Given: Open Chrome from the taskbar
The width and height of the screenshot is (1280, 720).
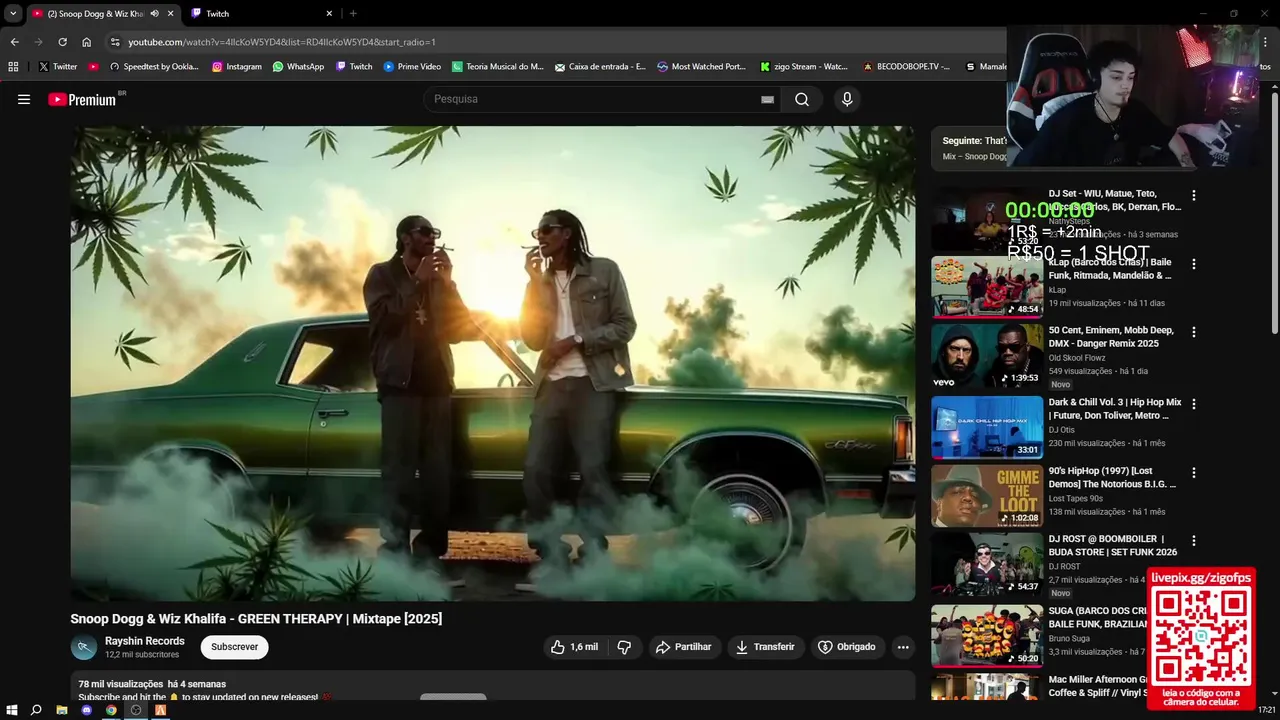Looking at the screenshot, I should 111,710.
